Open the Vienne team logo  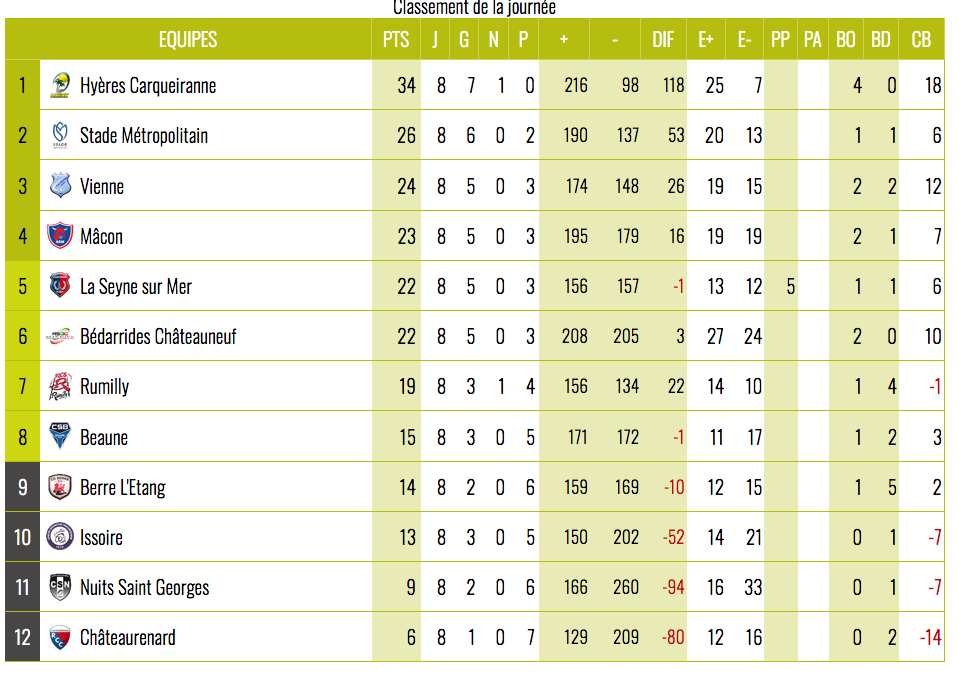pos(60,186)
